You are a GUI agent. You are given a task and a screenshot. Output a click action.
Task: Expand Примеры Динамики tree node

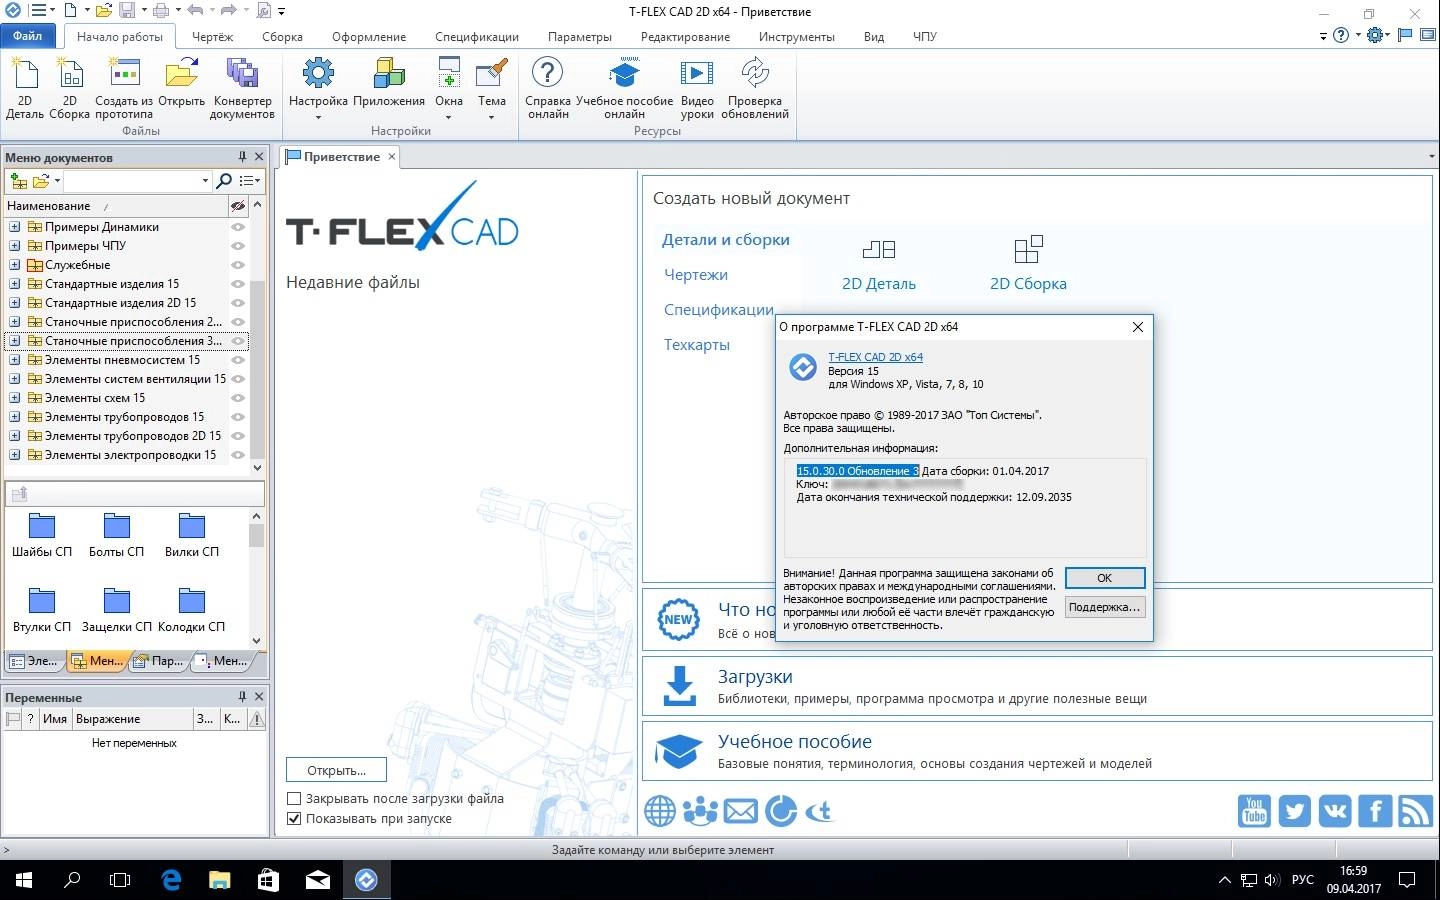click(15, 227)
